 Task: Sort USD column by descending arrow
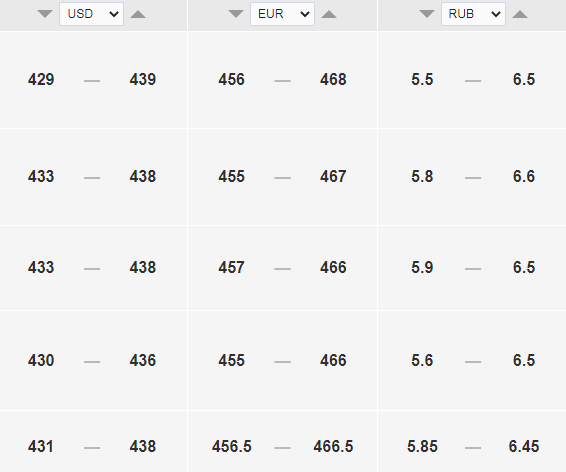point(45,14)
